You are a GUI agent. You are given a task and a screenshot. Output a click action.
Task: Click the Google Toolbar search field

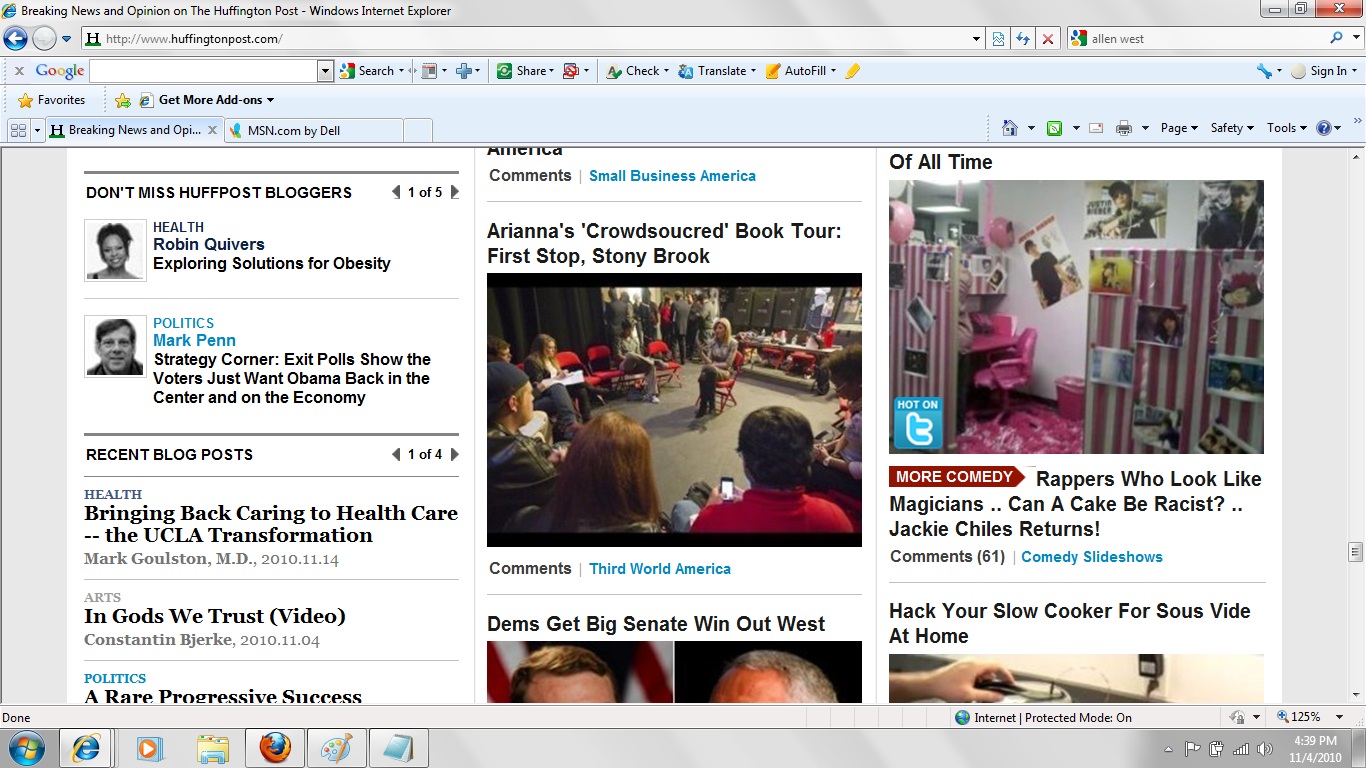(x=203, y=71)
